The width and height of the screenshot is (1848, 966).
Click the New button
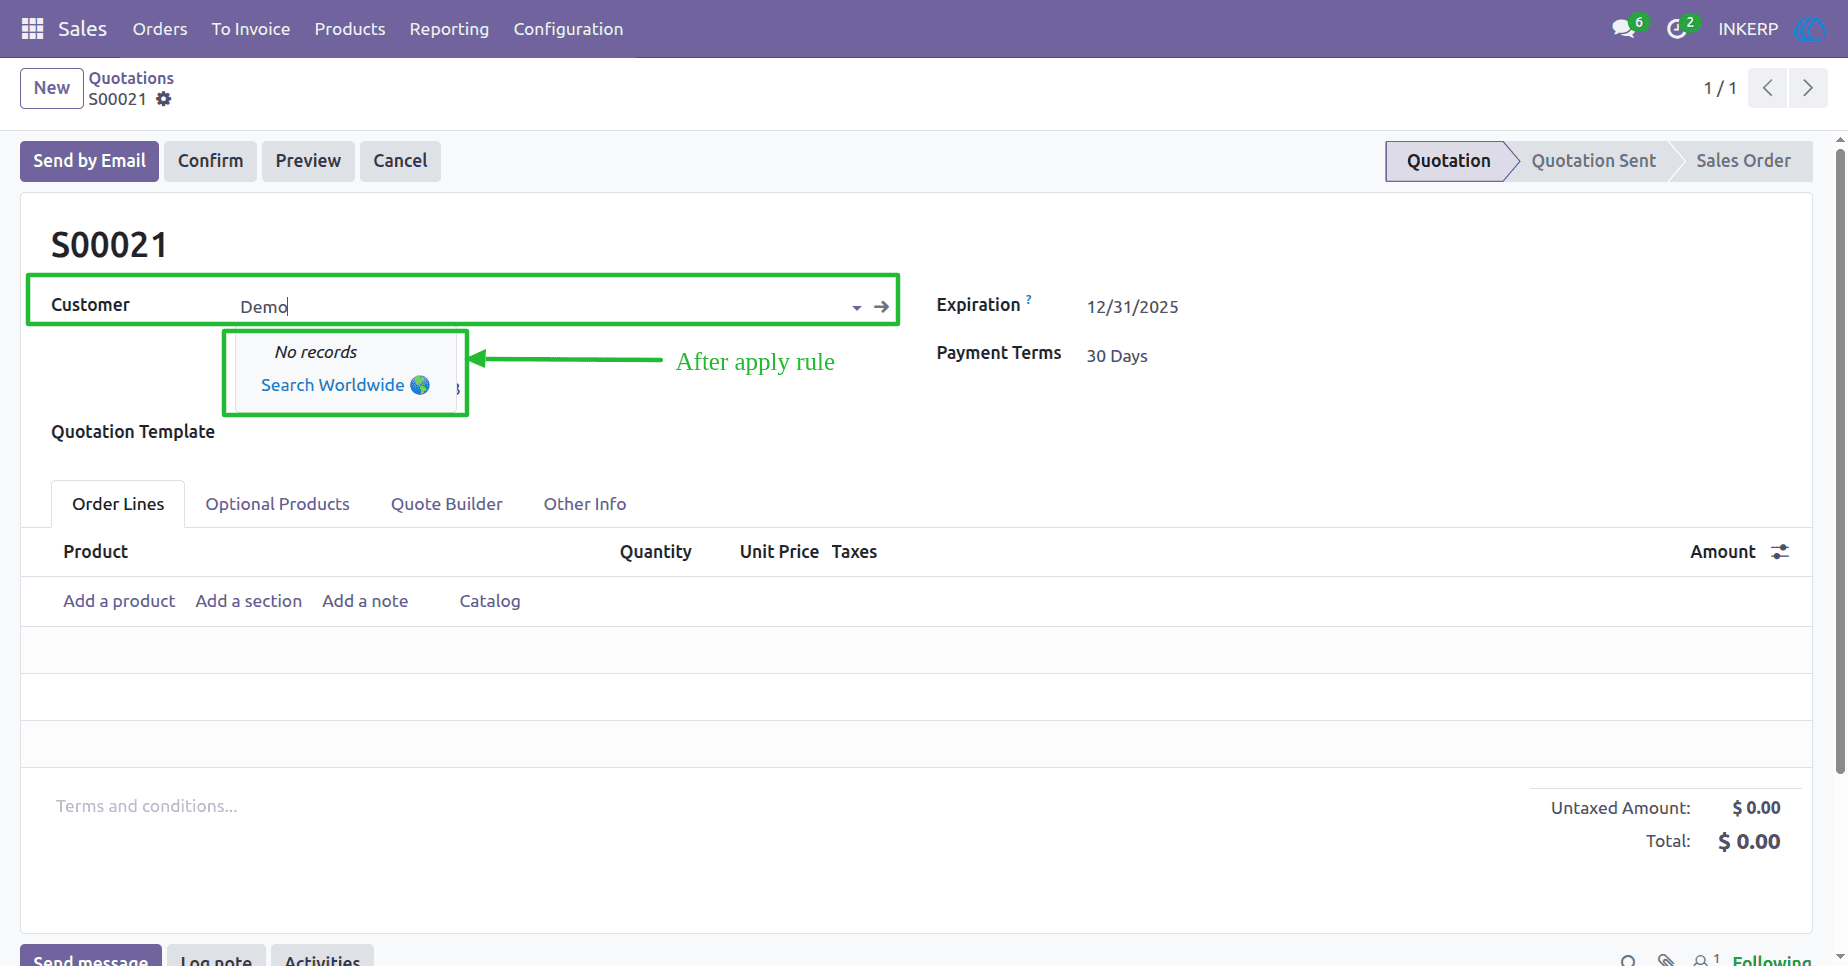[x=52, y=88]
